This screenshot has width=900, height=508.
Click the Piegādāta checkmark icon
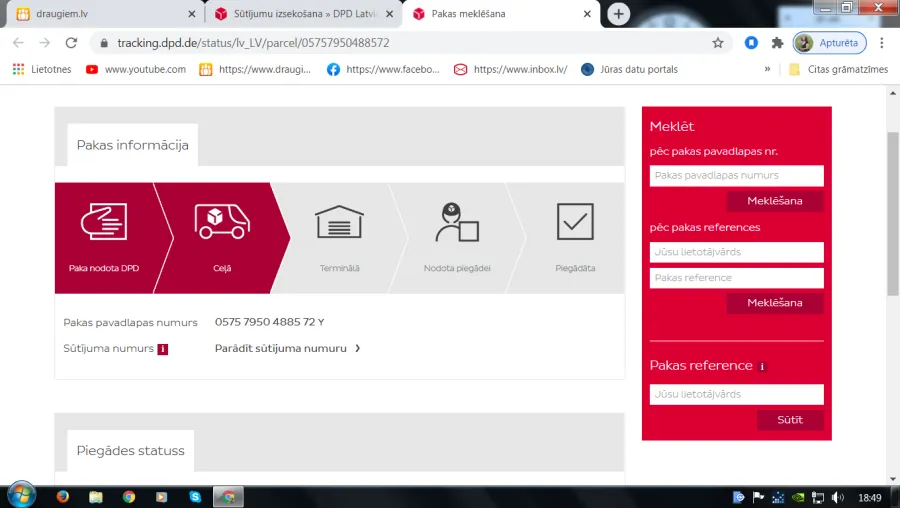click(x=575, y=222)
